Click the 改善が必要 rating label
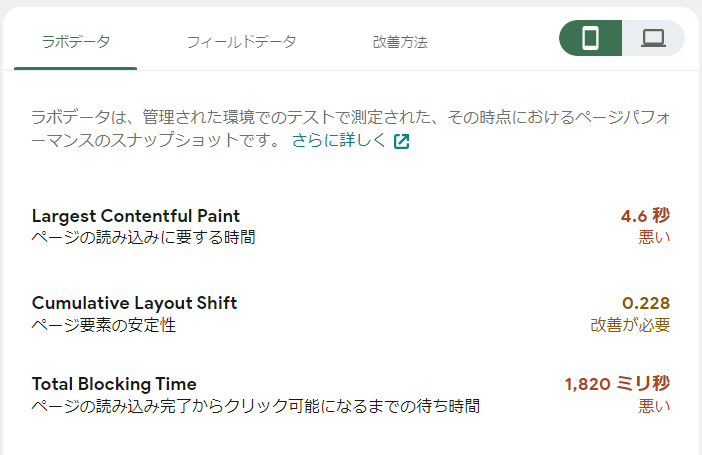 pyautogui.click(x=630, y=325)
